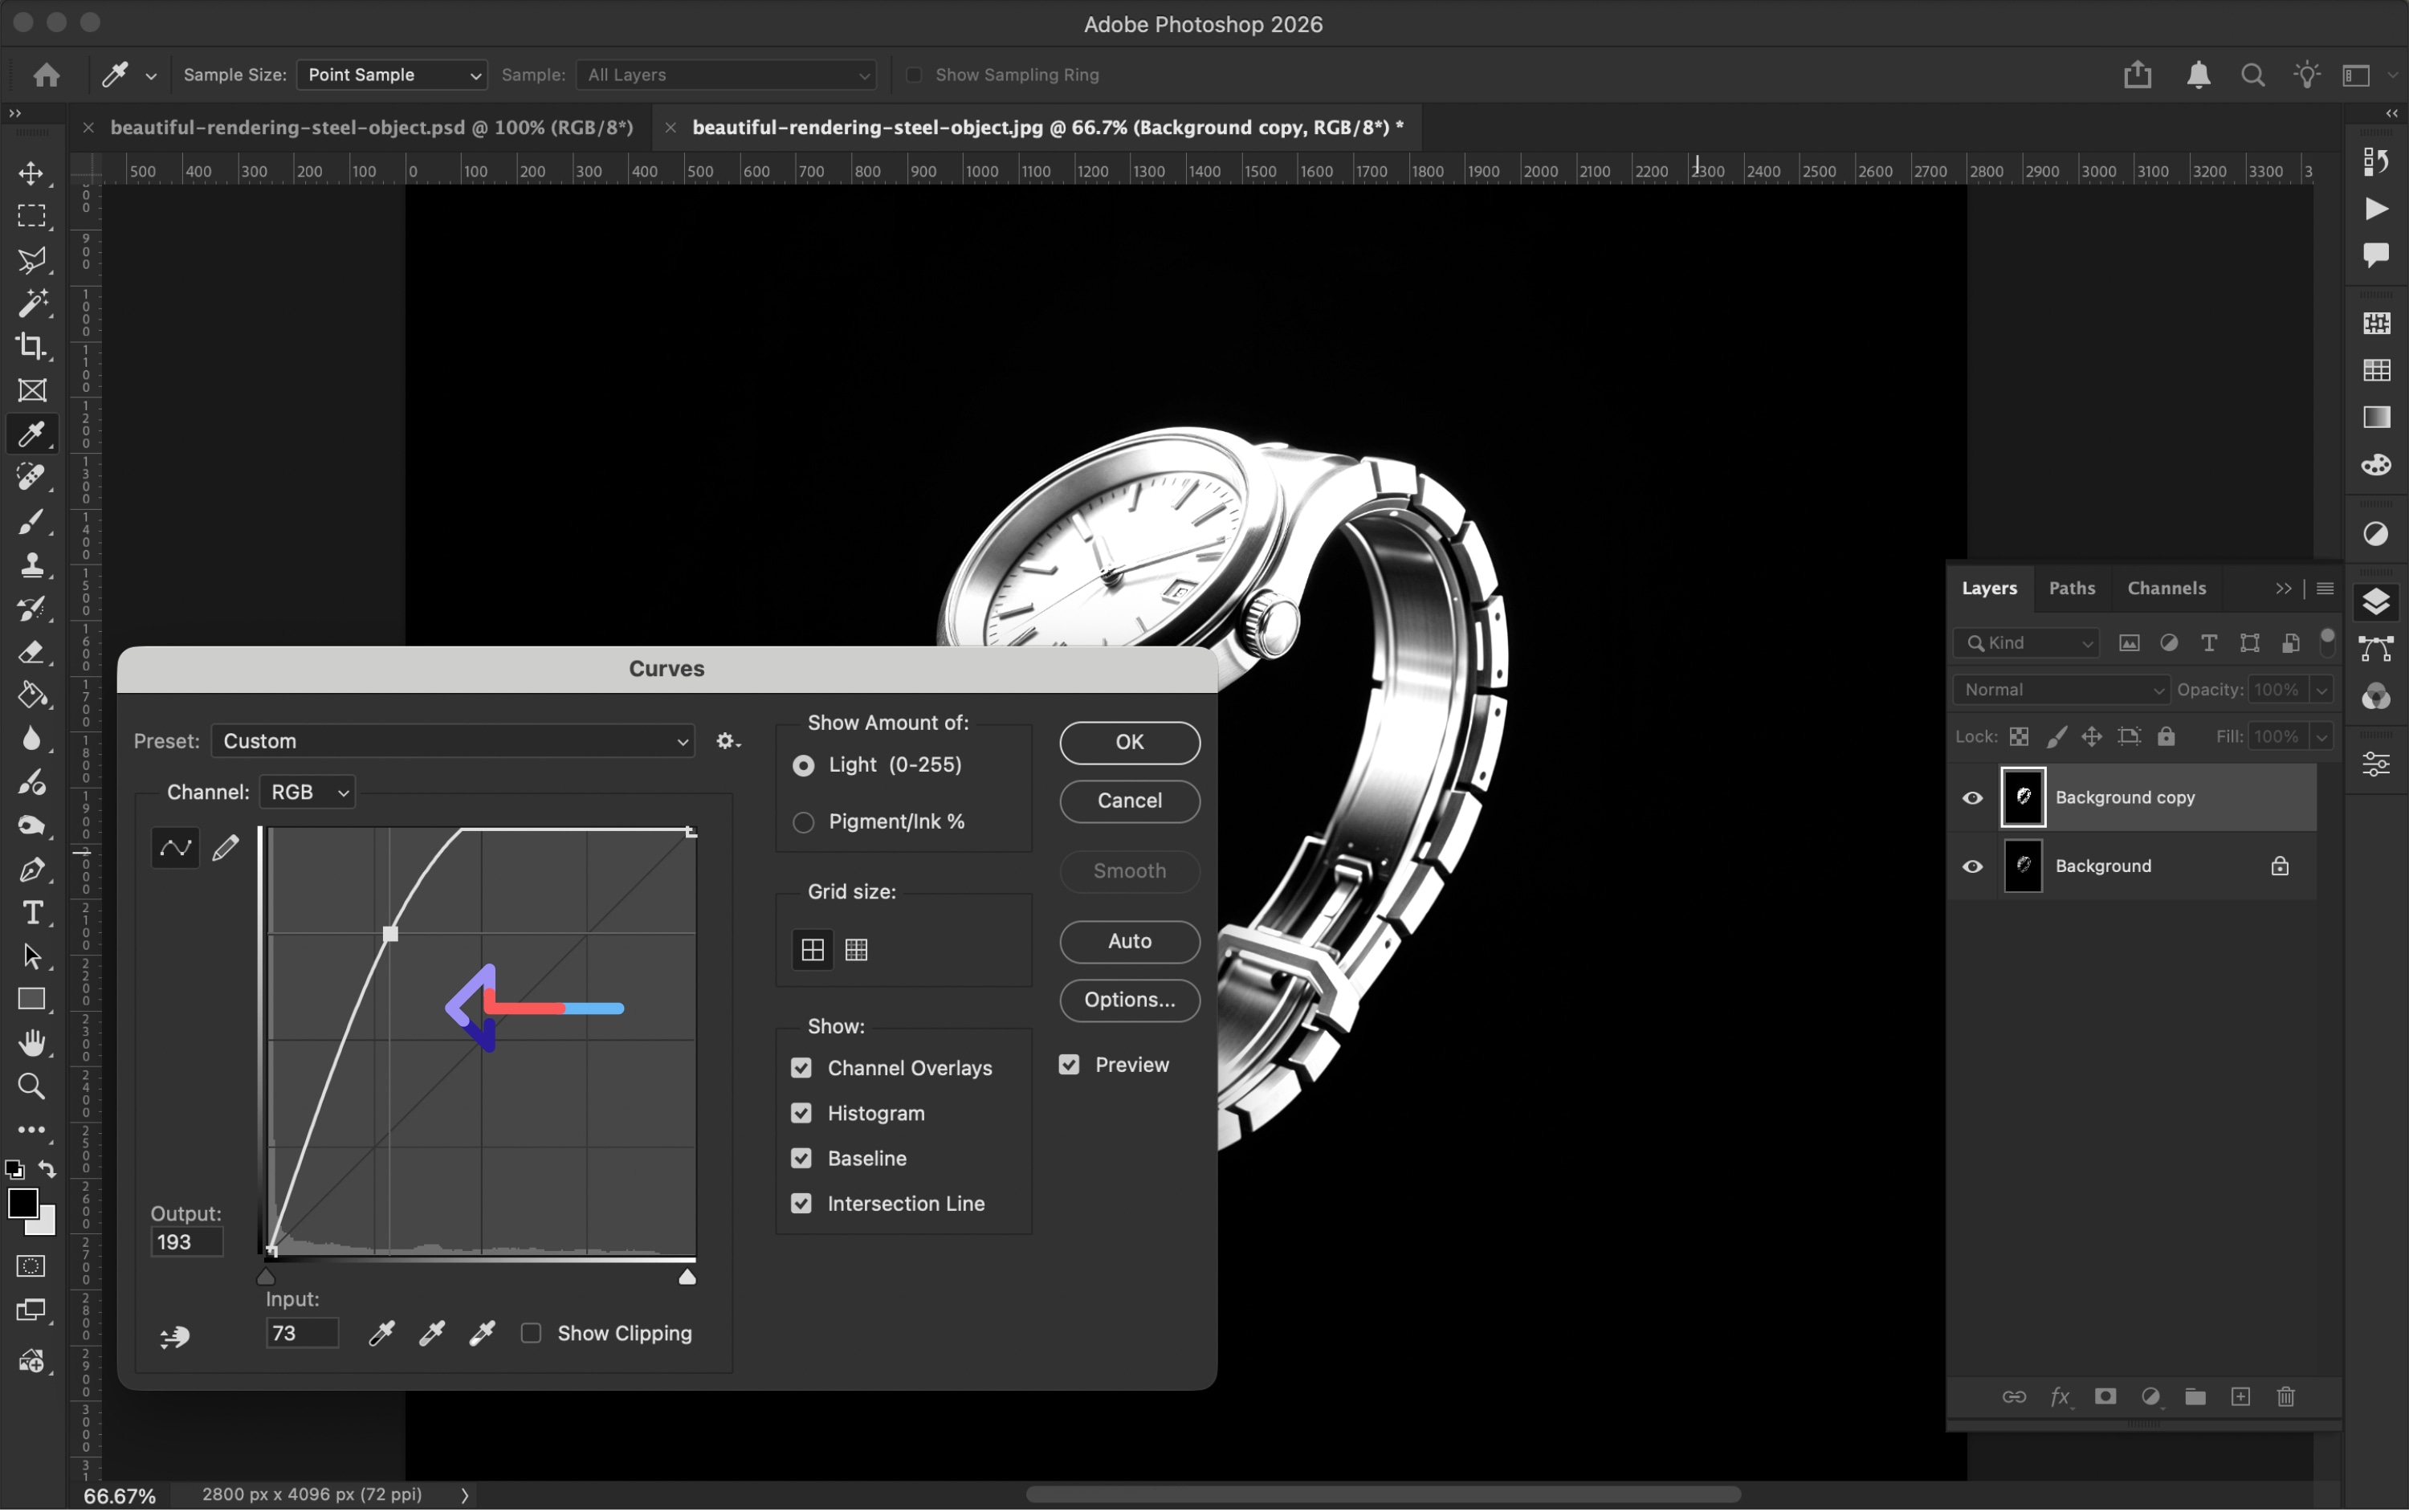Select the detailed grid size icon
Viewport: 2409px width, 1512px height.
click(856, 949)
